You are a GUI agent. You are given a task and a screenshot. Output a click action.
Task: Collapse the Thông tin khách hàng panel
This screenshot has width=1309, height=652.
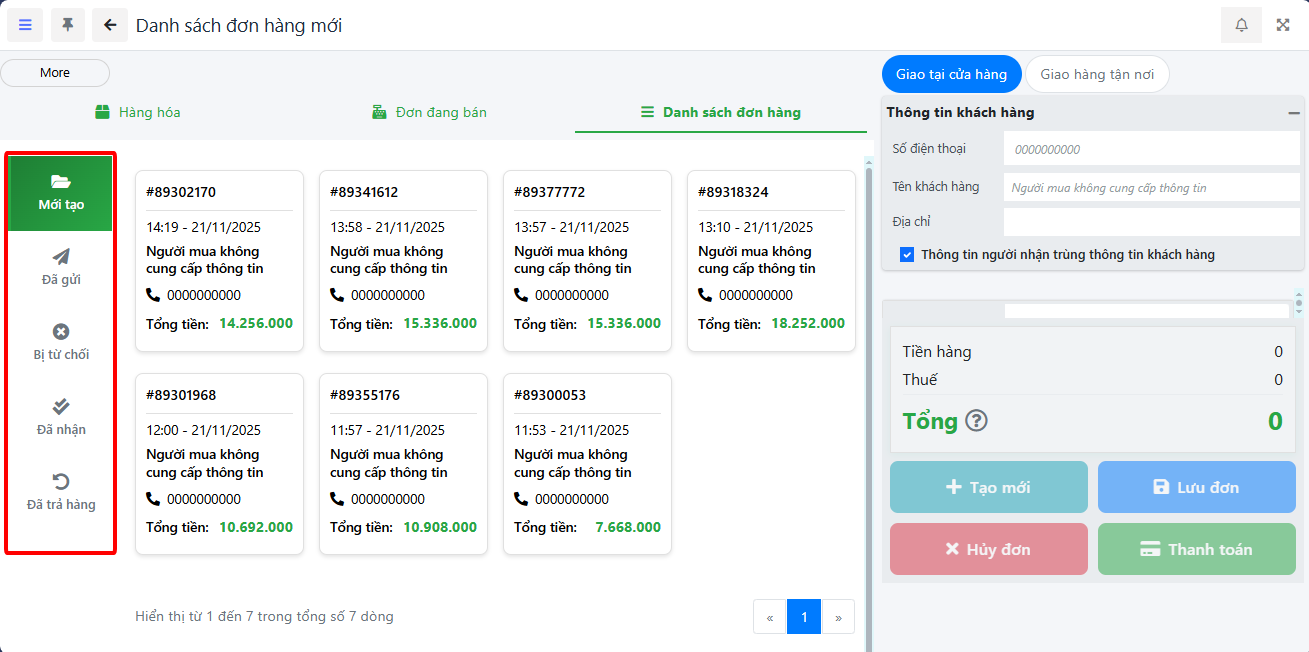(1293, 113)
